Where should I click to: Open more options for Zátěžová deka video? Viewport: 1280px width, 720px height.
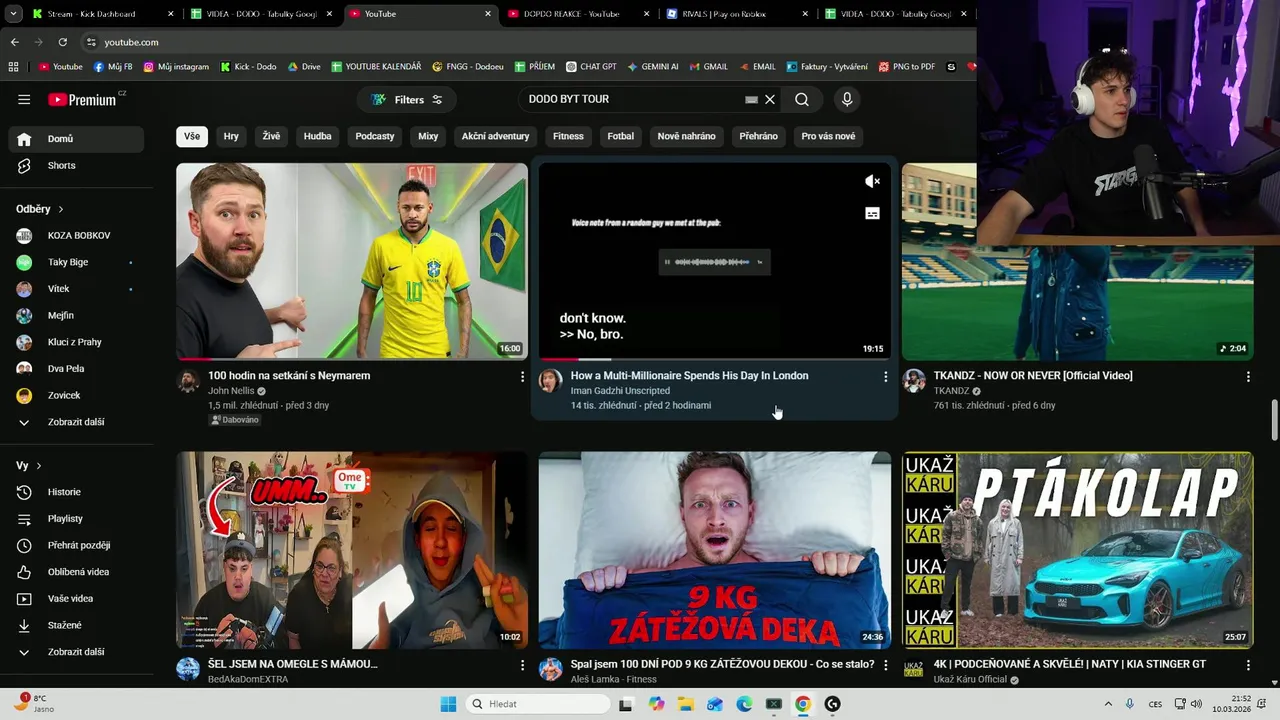pos(885,665)
